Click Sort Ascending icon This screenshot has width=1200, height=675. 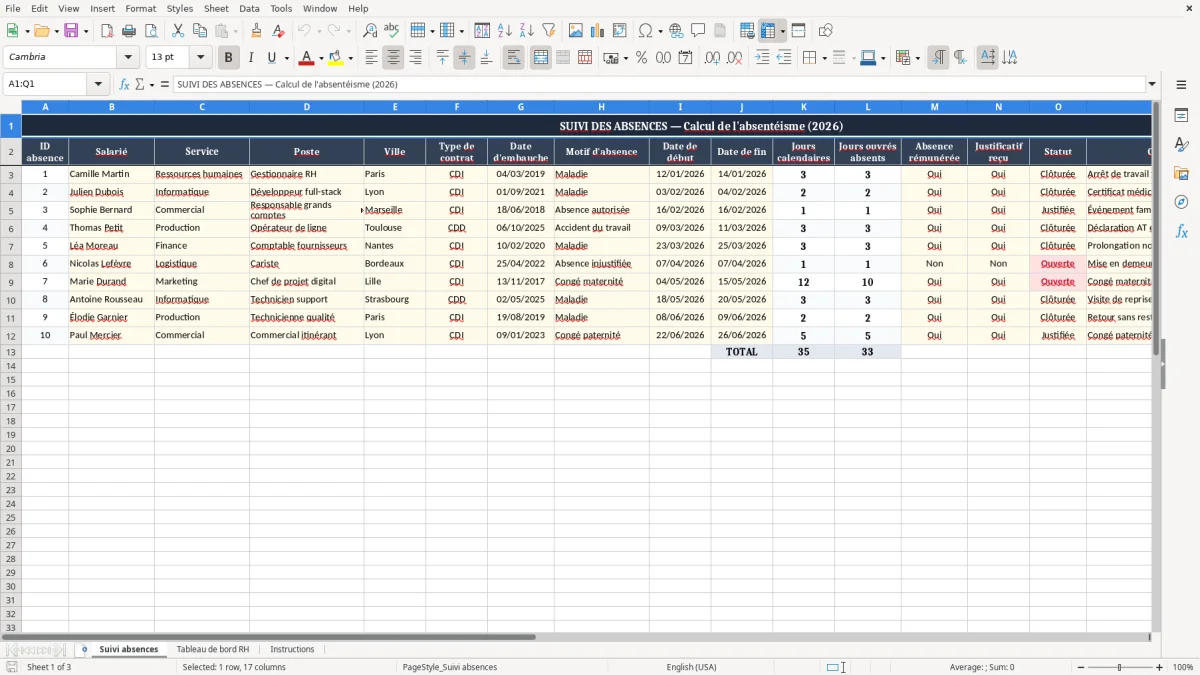click(504, 31)
